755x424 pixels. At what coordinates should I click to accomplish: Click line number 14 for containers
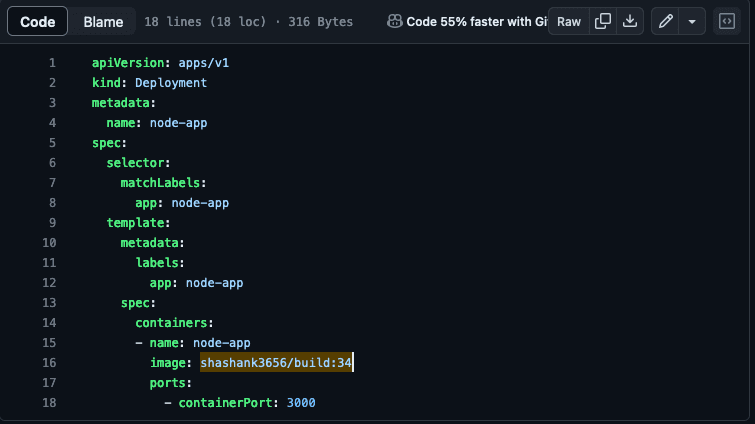pos(49,323)
